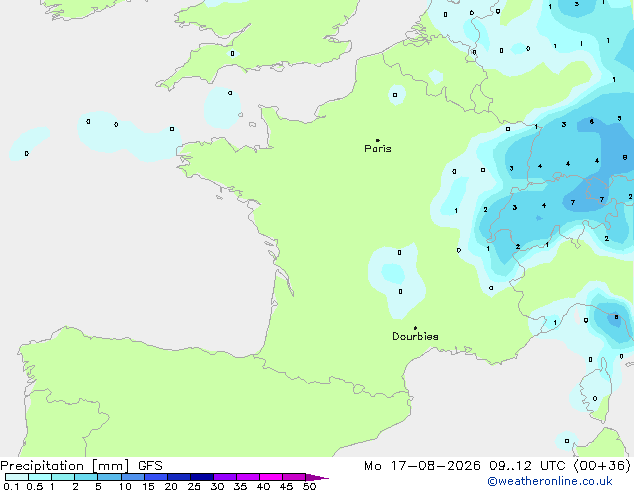634x490 pixels.
Task: Click the medium blue 10 mm legend swatch
Action: (133, 477)
